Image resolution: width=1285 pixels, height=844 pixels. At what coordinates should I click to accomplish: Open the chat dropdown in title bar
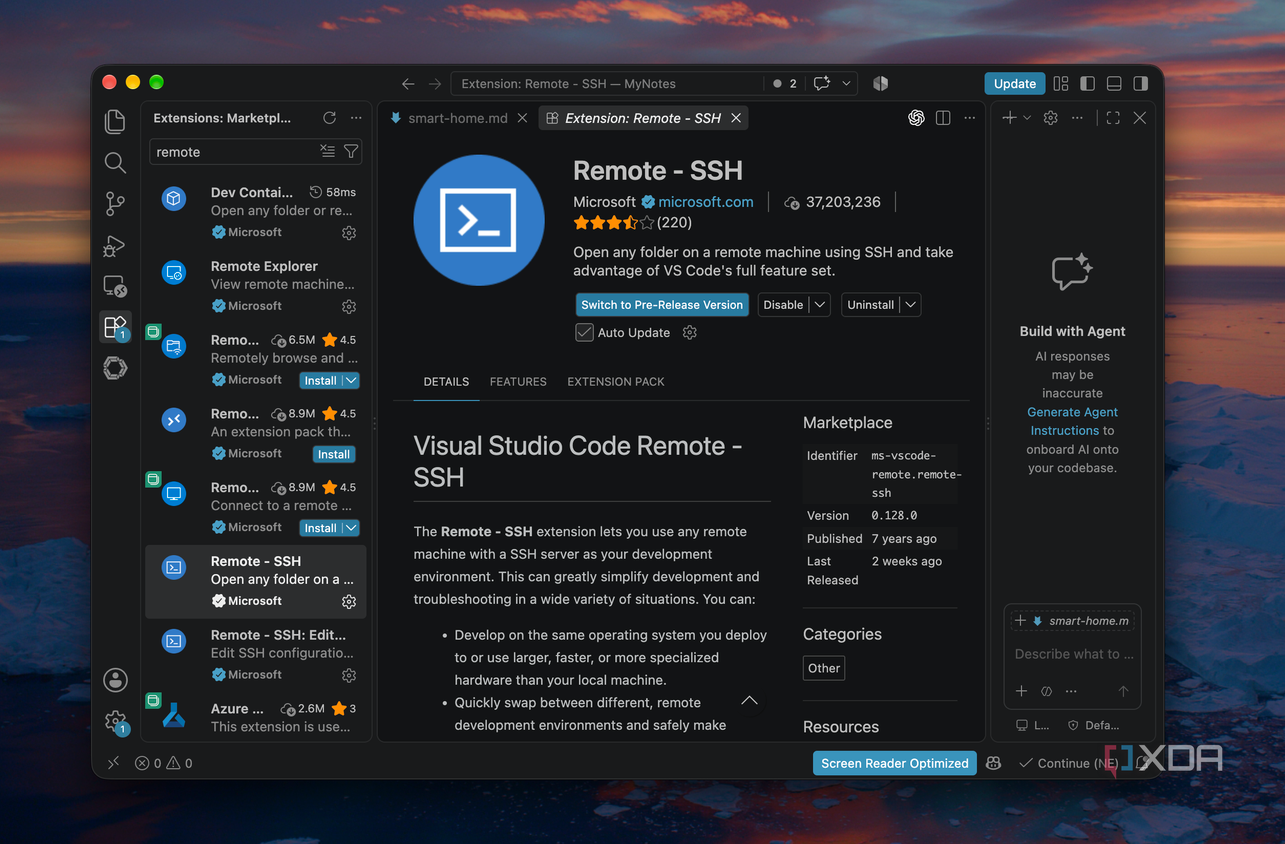(x=847, y=84)
